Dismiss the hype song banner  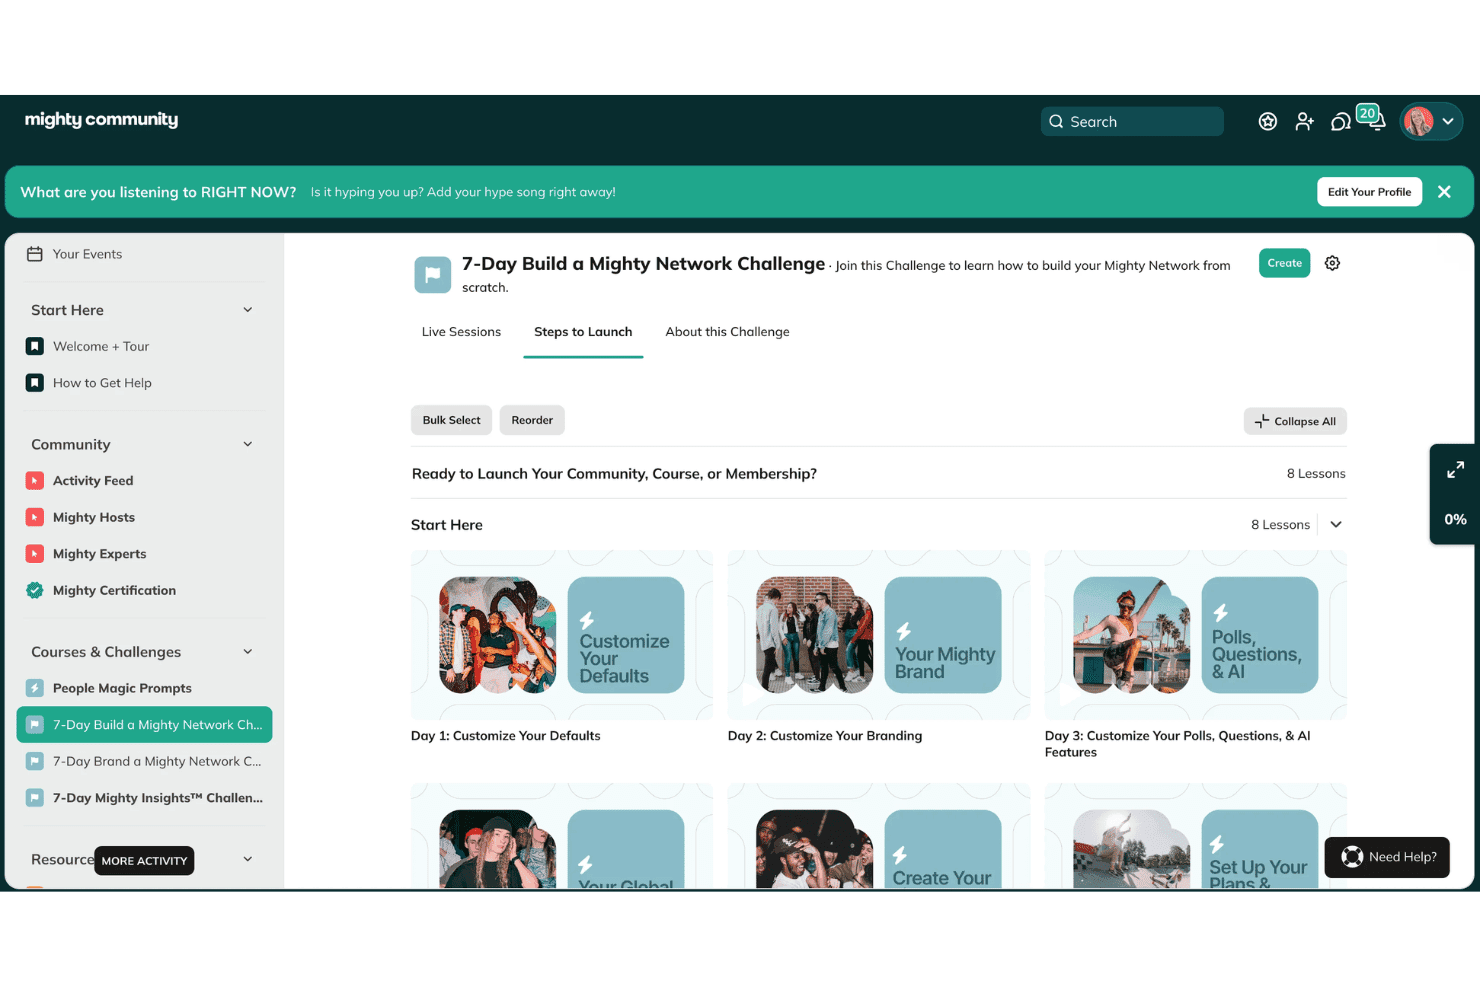pyautogui.click(x=1444, y=192)
